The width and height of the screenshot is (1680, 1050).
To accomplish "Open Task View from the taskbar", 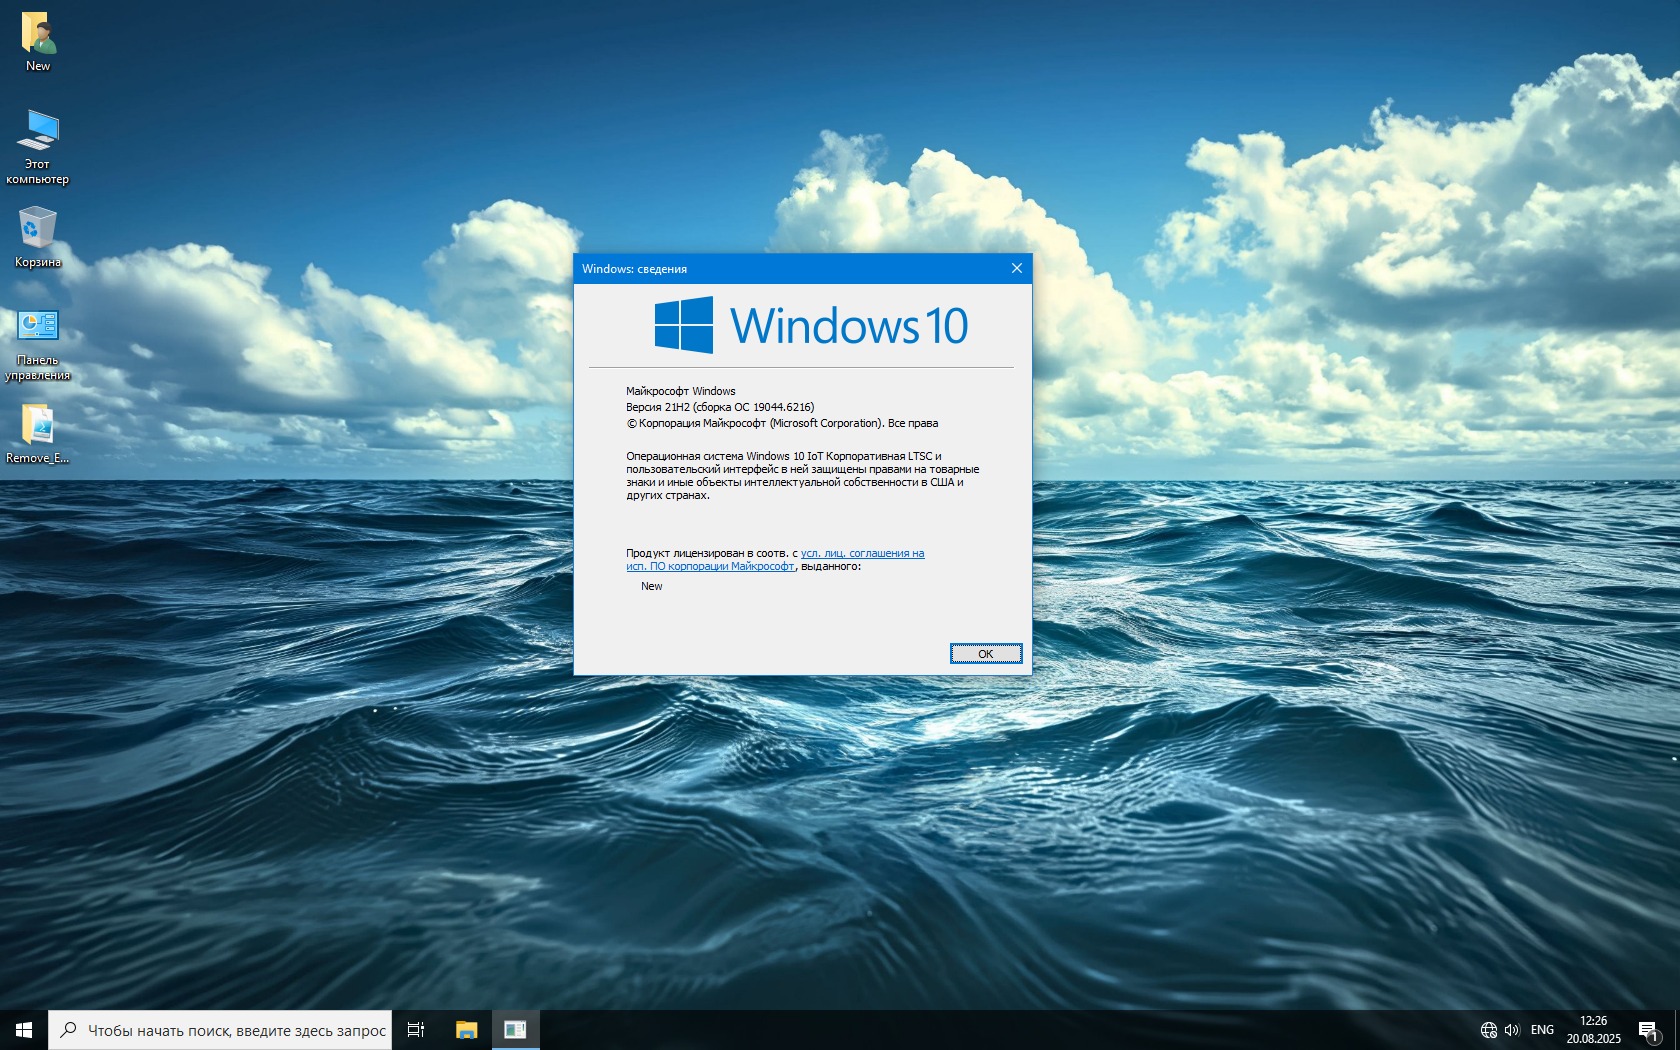I will (x=416, y=1030).
